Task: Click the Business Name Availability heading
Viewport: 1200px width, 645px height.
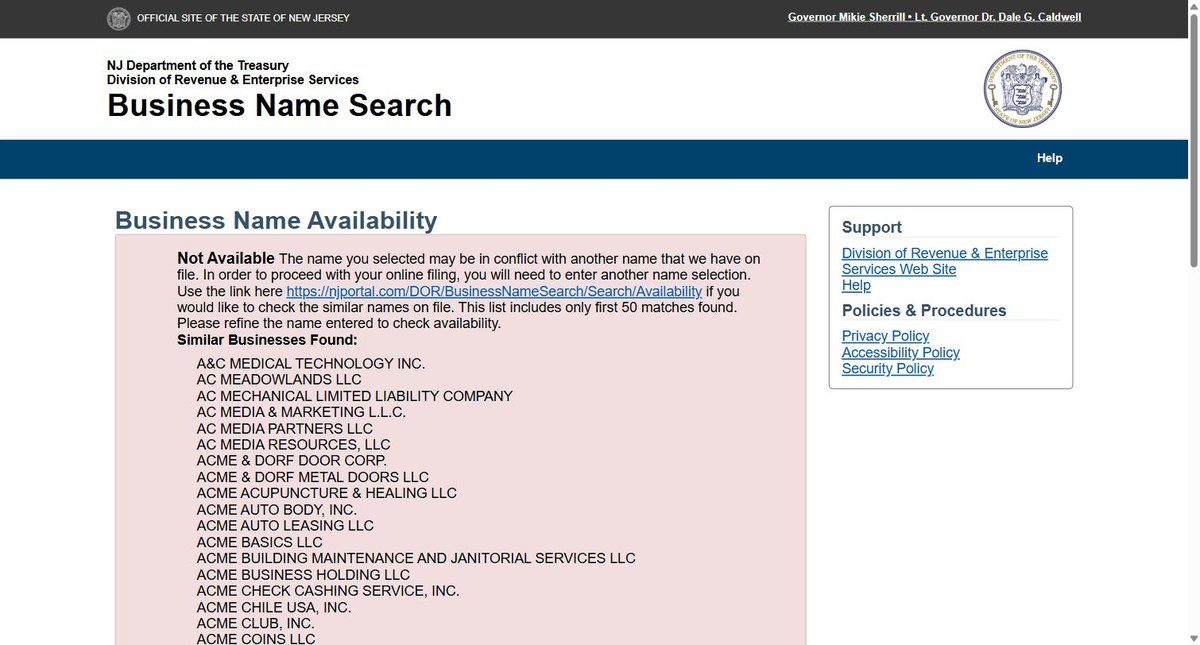Action: point(276,220)
